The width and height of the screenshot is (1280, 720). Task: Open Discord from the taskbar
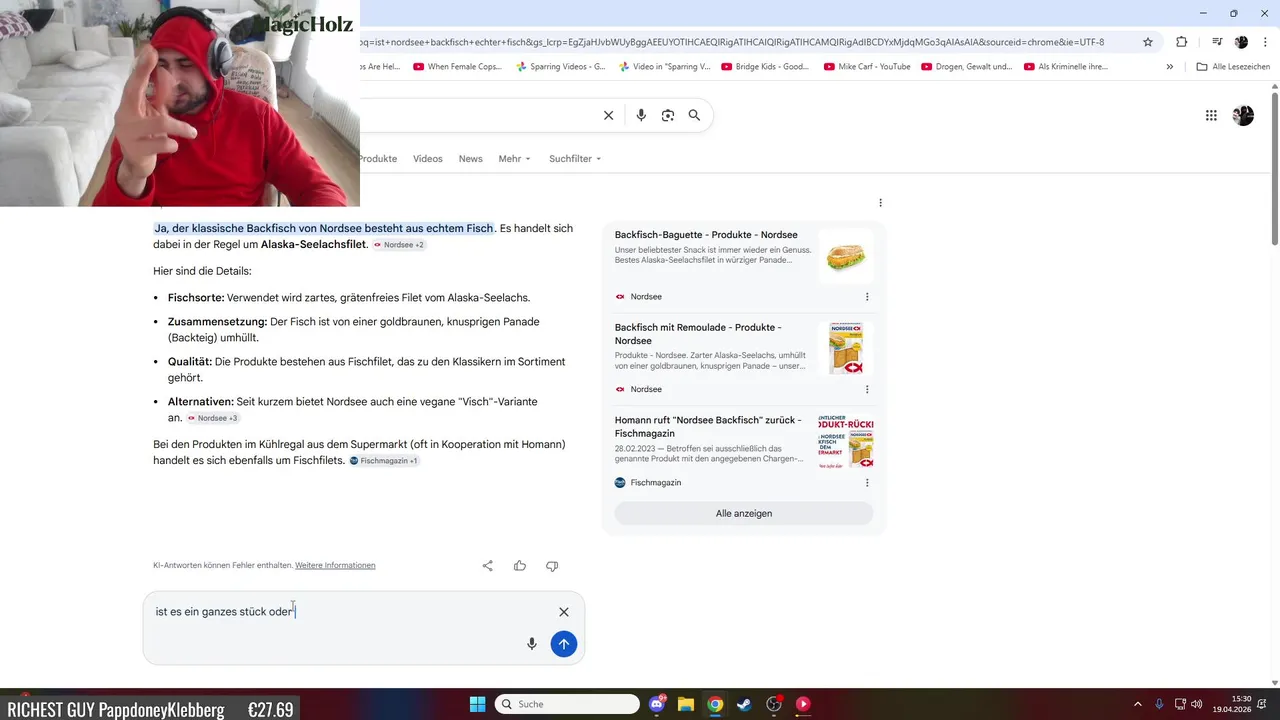tap(657, 704)
